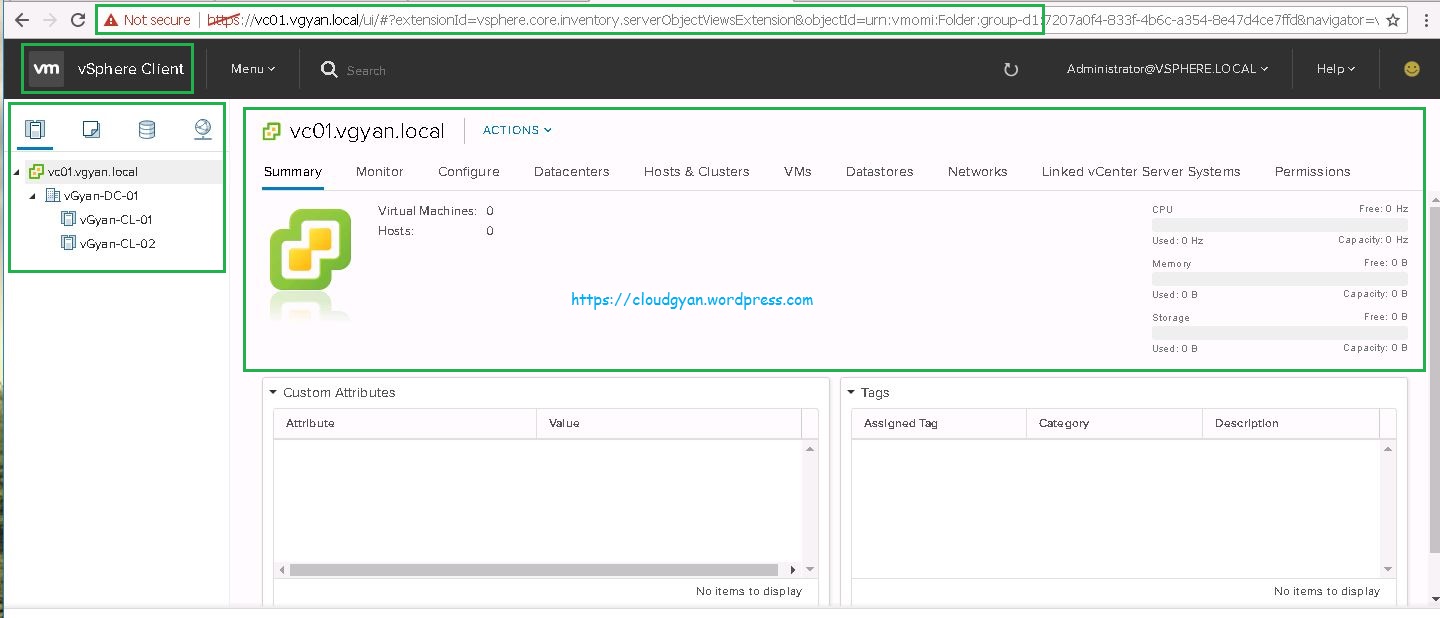Click the refresh icon in top bar
This screenshot has width=1440, height=618.
[x=1010, y=69]
